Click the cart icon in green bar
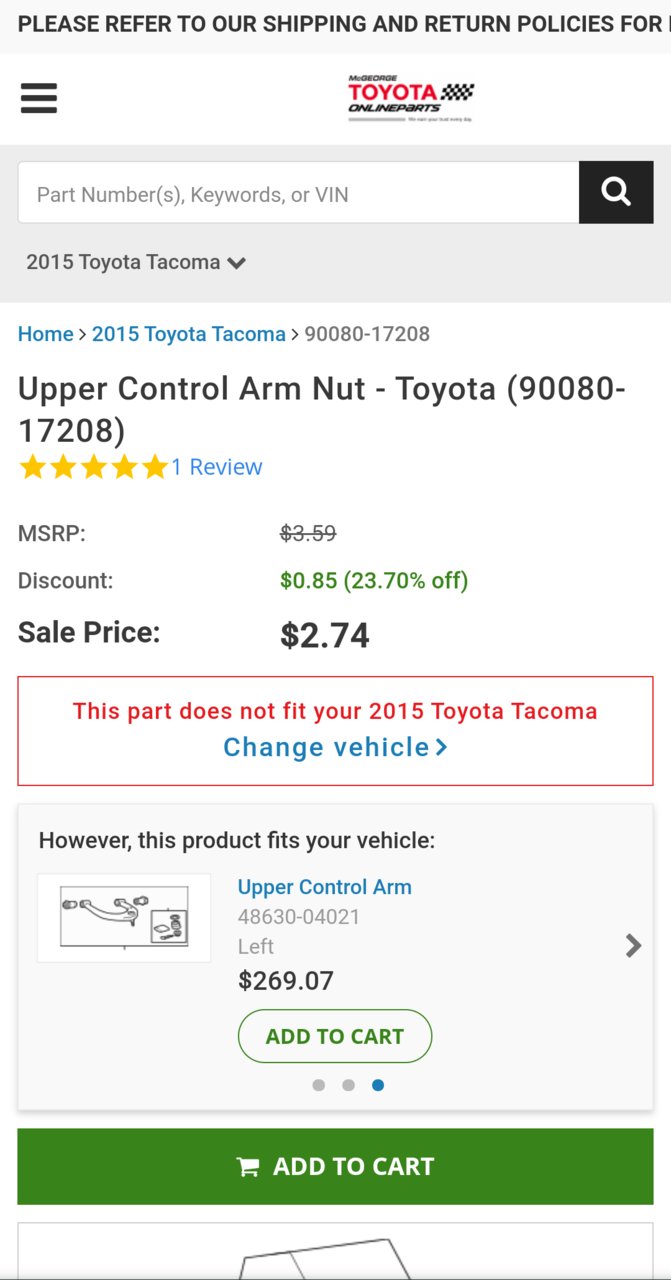Viewport: 671px width, 1280px height. point(248,1167)
